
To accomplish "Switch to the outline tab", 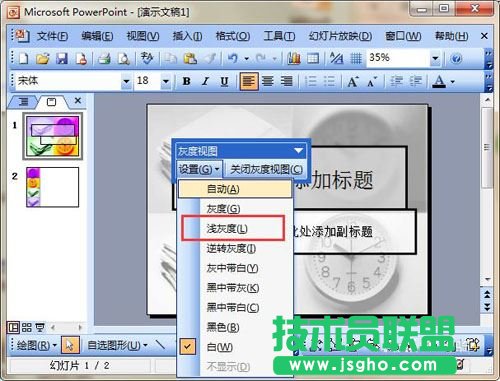I will pyautogui.click(x=24, y=101).
